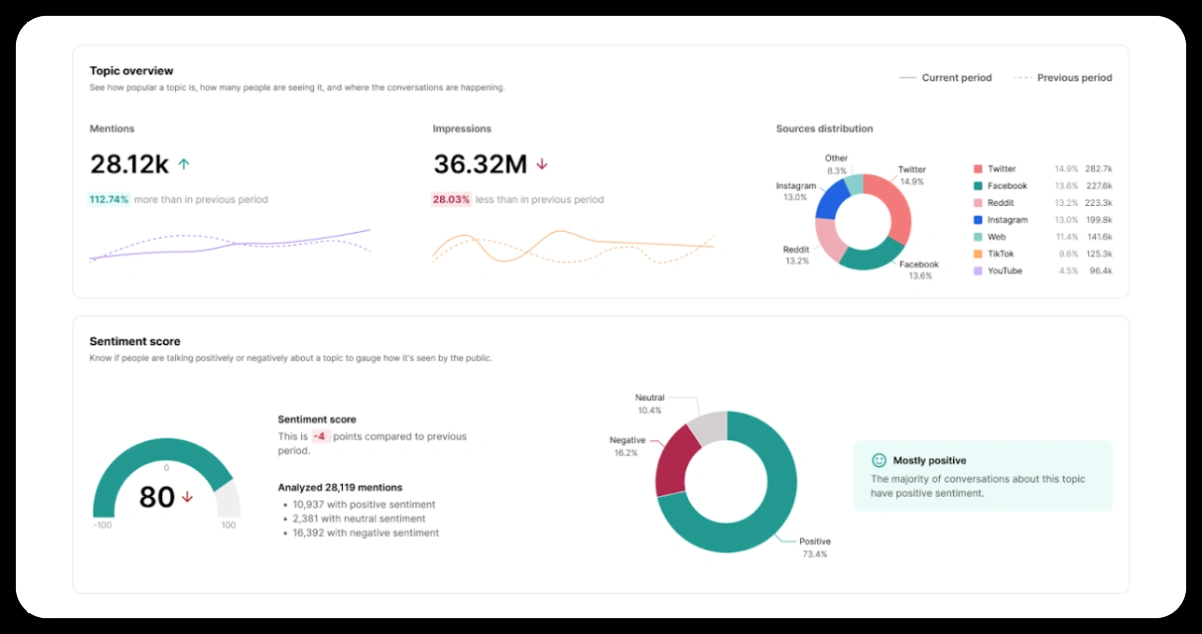This screenshot has height=634, width=1202.
Task: Click the smiley face icon beside Mostly positive
Action: click(x=879, y=461)
